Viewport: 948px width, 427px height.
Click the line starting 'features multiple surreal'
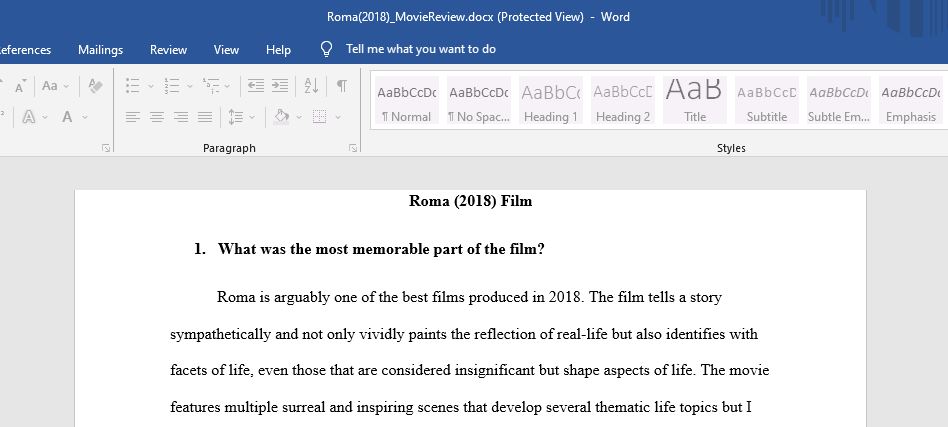[x=461, y=407]
